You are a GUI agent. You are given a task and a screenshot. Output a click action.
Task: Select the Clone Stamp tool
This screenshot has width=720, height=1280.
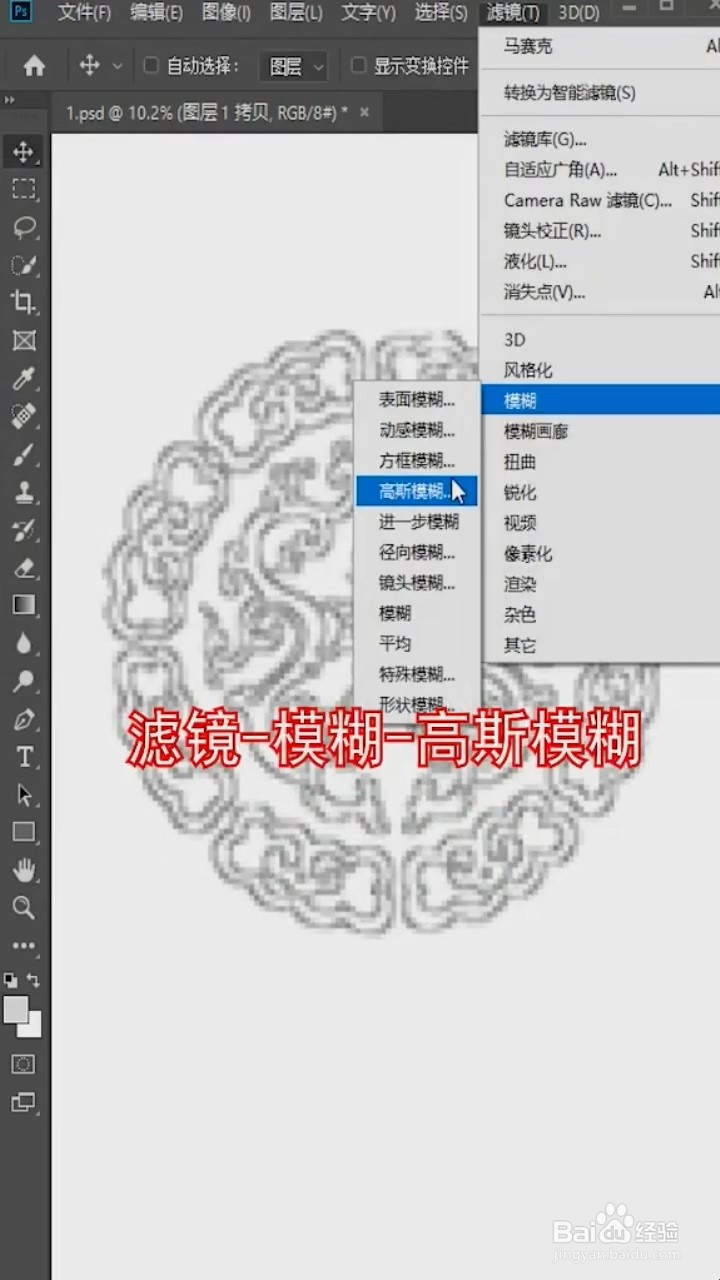point(23,492)
